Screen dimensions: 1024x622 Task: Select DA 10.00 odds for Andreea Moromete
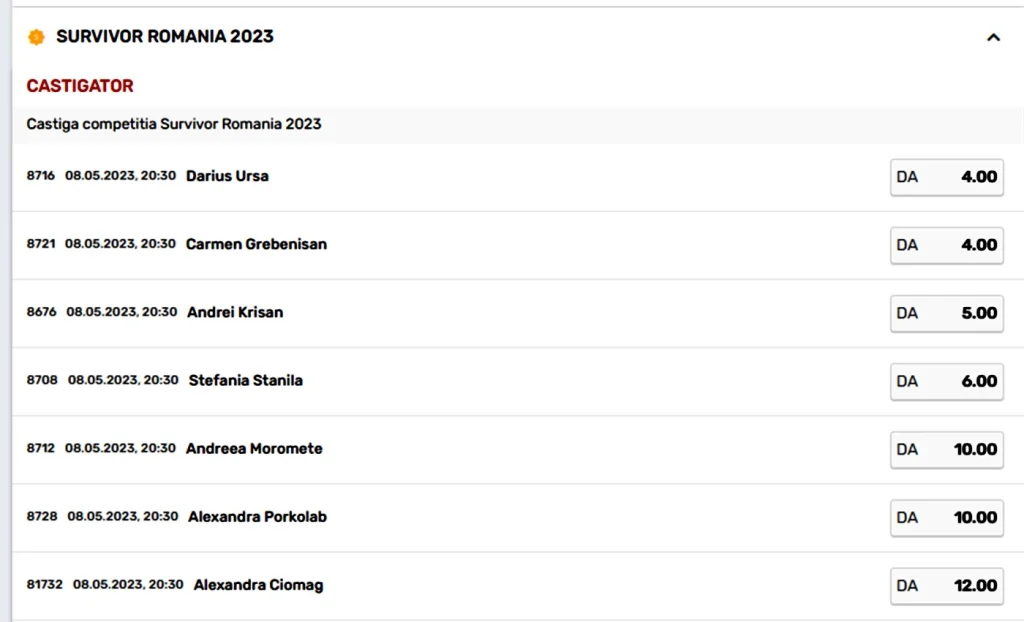coord(946,450)
